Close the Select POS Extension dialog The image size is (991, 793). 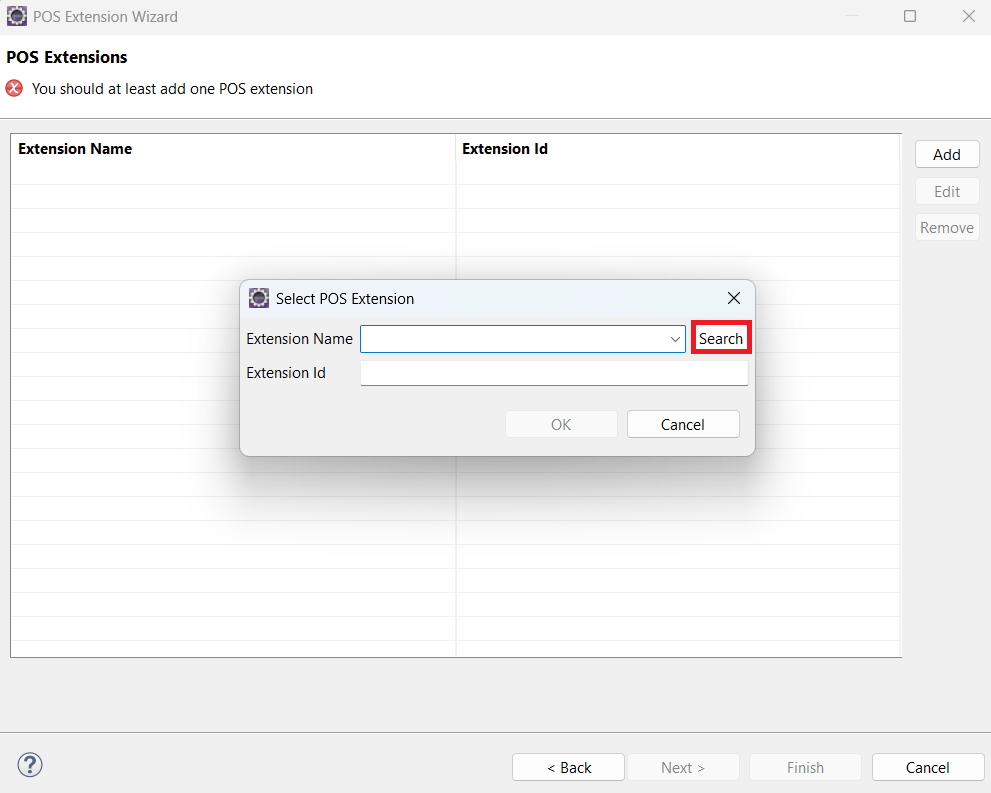click(734, 298)
